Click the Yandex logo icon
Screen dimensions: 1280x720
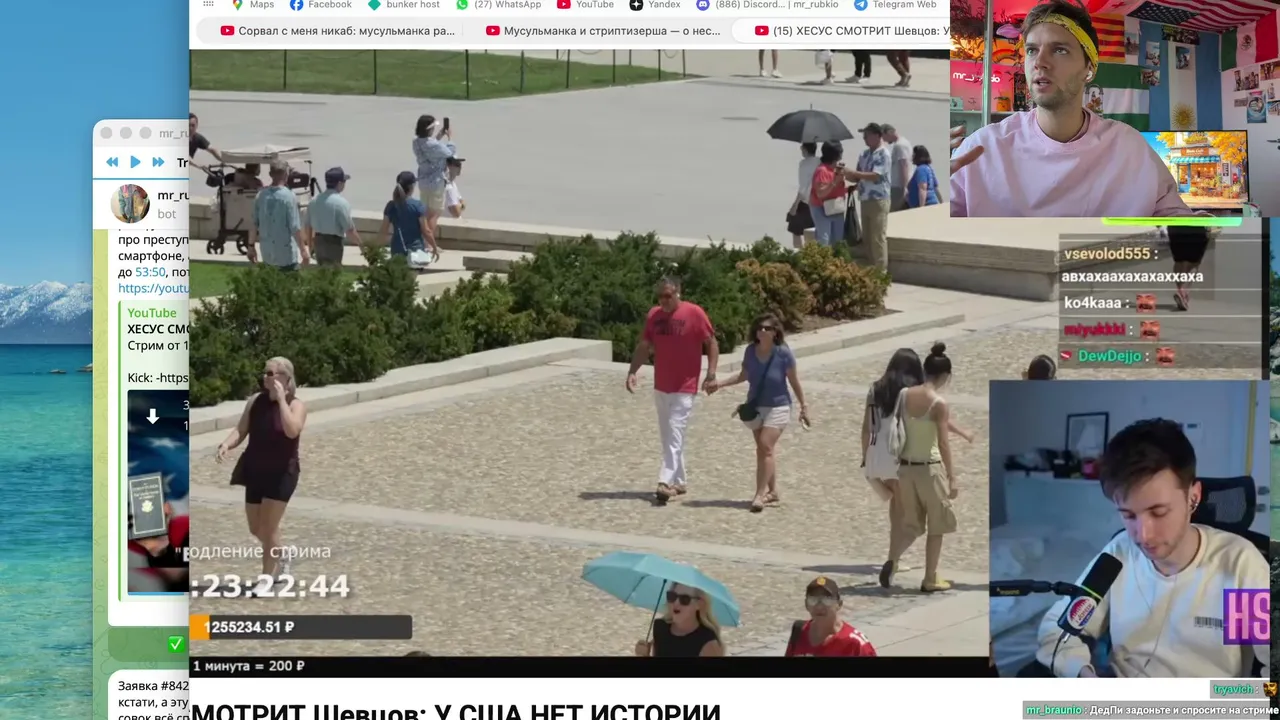[636, 5]
